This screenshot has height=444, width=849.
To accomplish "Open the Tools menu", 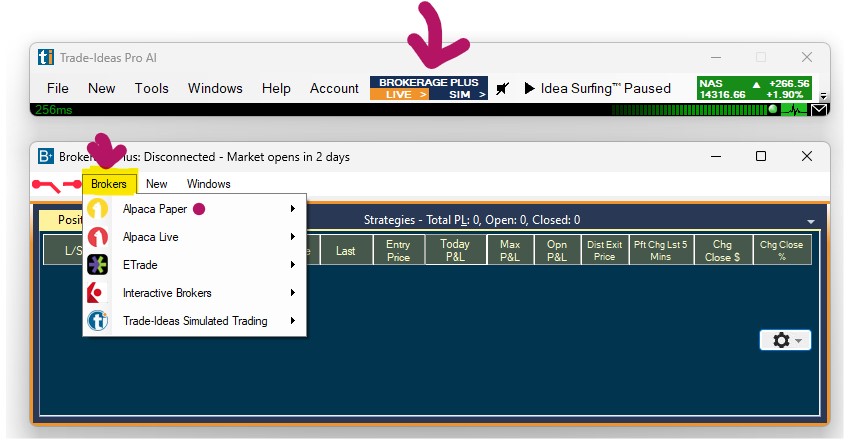I will point(152,88).
